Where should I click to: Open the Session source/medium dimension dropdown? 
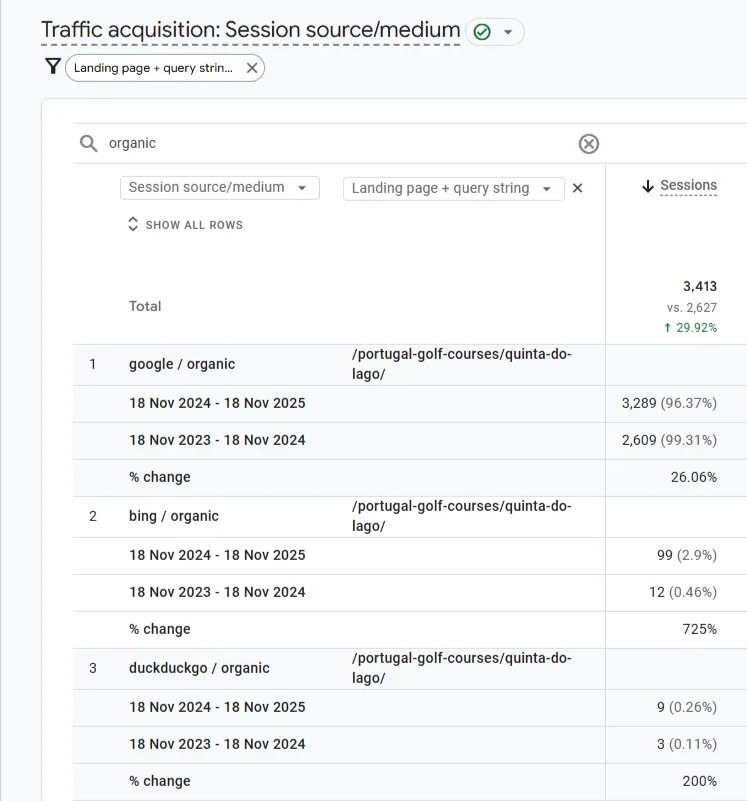coord(219,187)
